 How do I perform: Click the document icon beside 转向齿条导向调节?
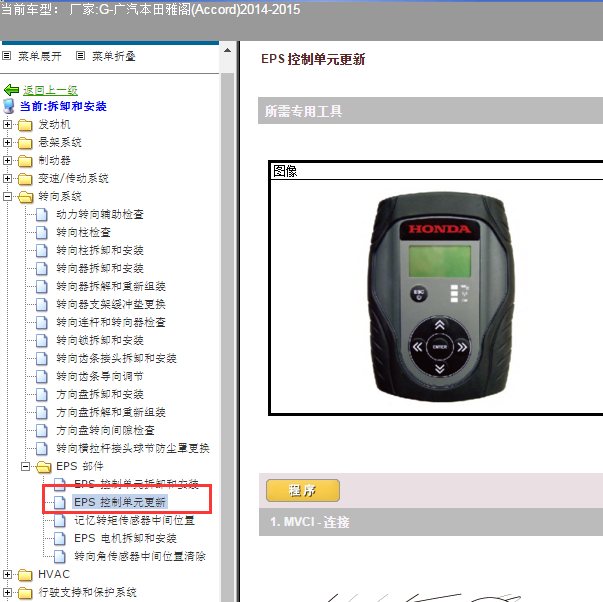[x=42, y=377]
